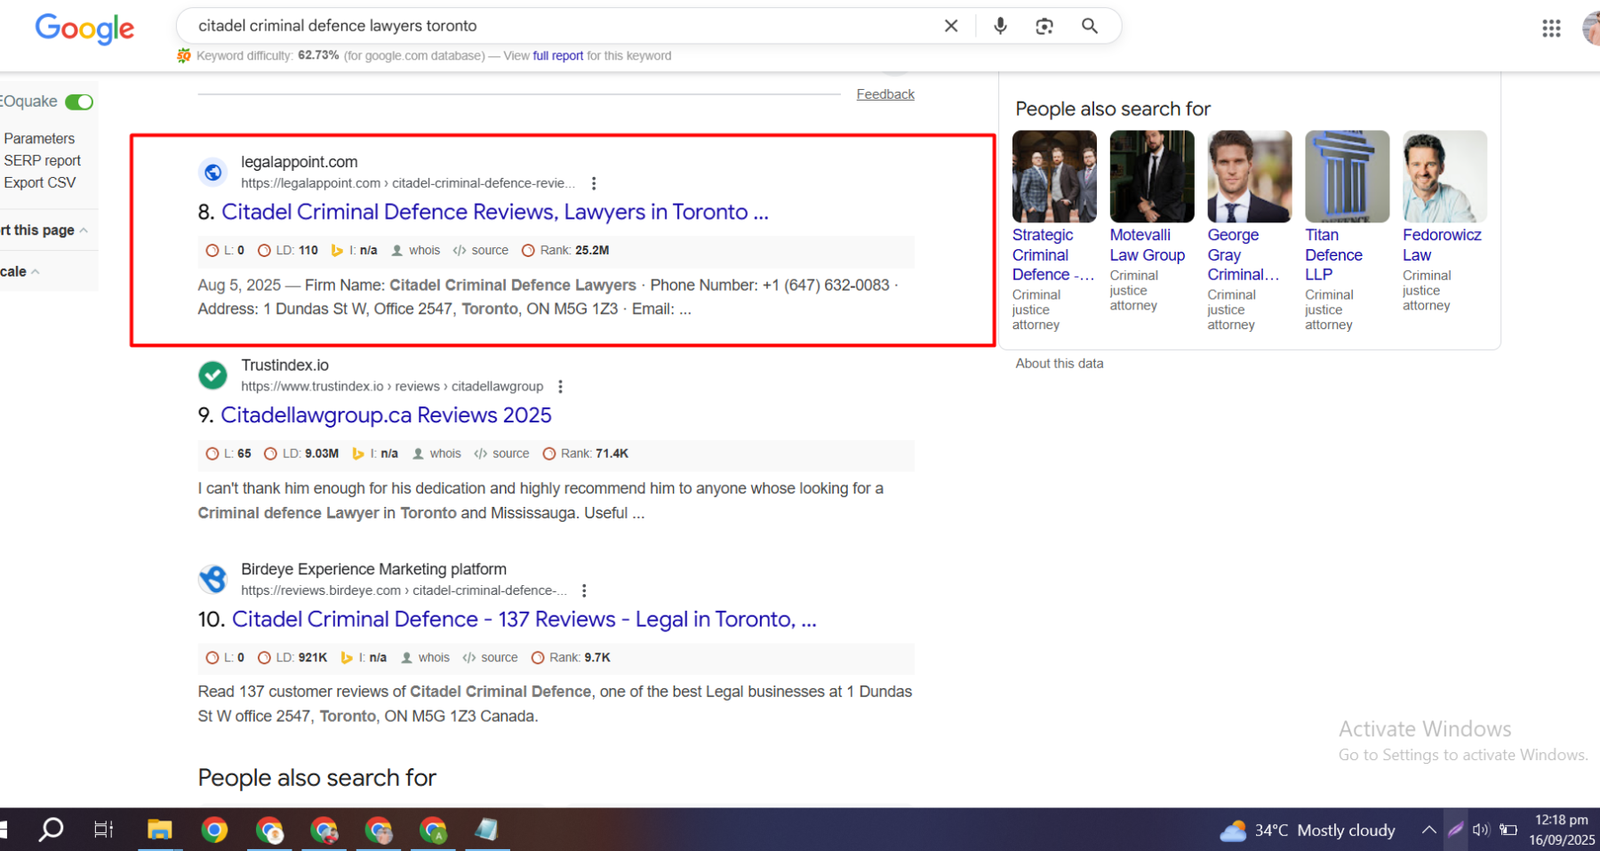The image size is (1600, 851).
Task: Select Export CSV in SEOquake sidebar
Action: [x=40, y=183]
